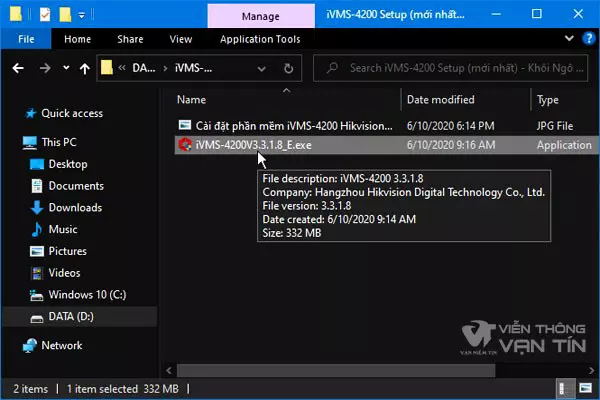Viewport: 600px width, 400px height.
Task: Click the JPG file thumbnail icon
Action: pos(185,125)
